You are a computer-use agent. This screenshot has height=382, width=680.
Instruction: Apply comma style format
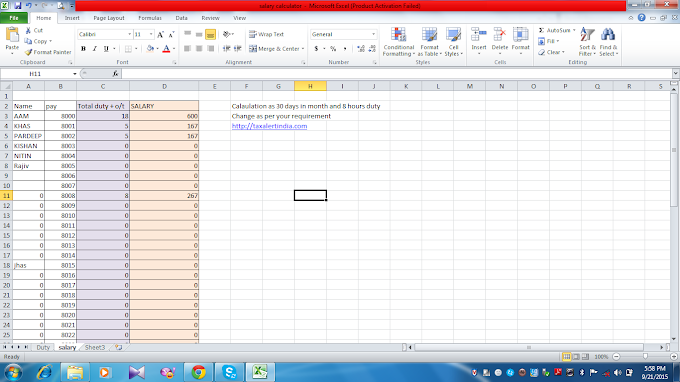pyautogui.click(x=345, y=49)
